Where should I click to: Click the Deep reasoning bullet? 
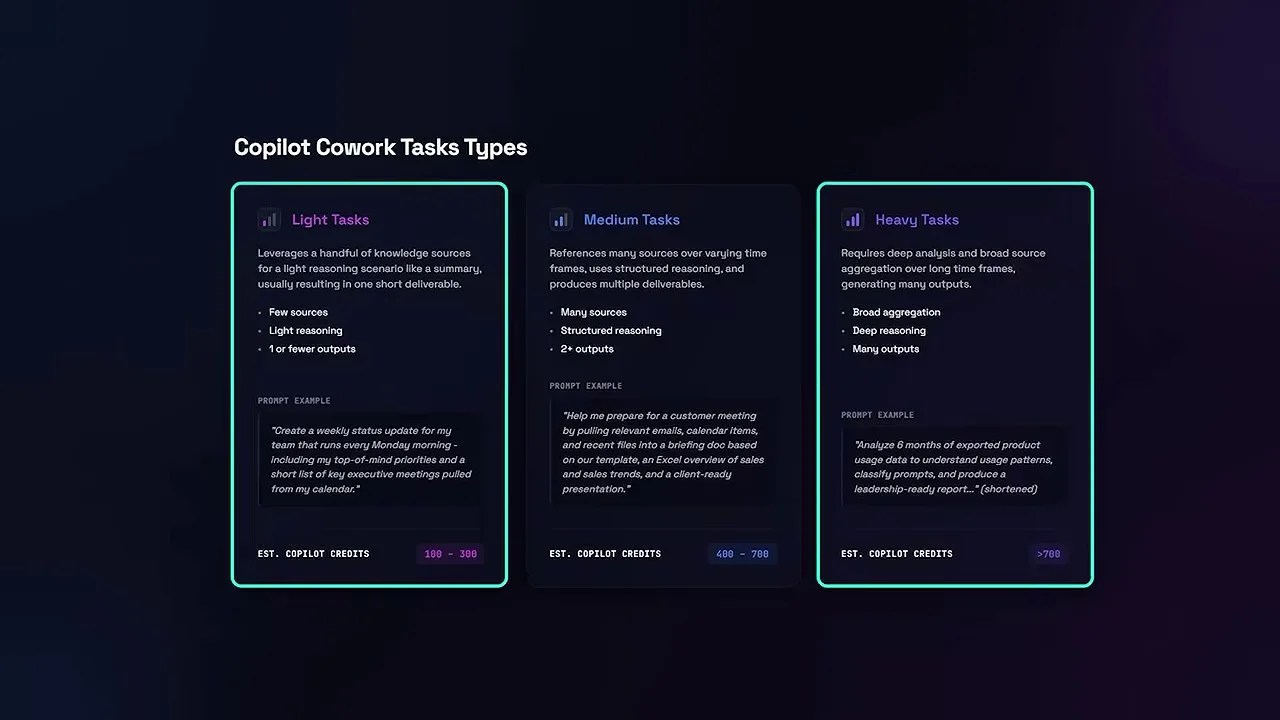tap(889, 331)
